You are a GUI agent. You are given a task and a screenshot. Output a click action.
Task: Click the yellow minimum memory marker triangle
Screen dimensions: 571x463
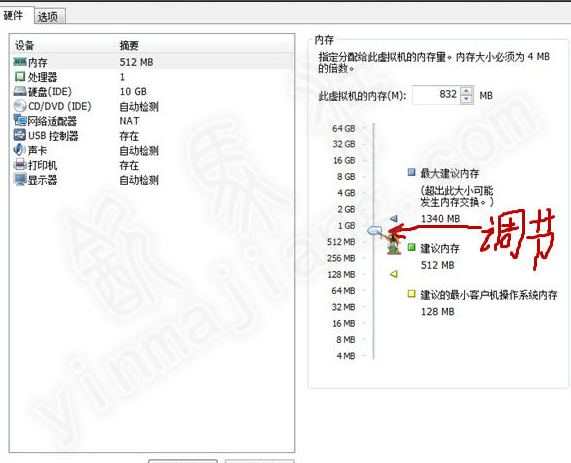pos(394,274)
